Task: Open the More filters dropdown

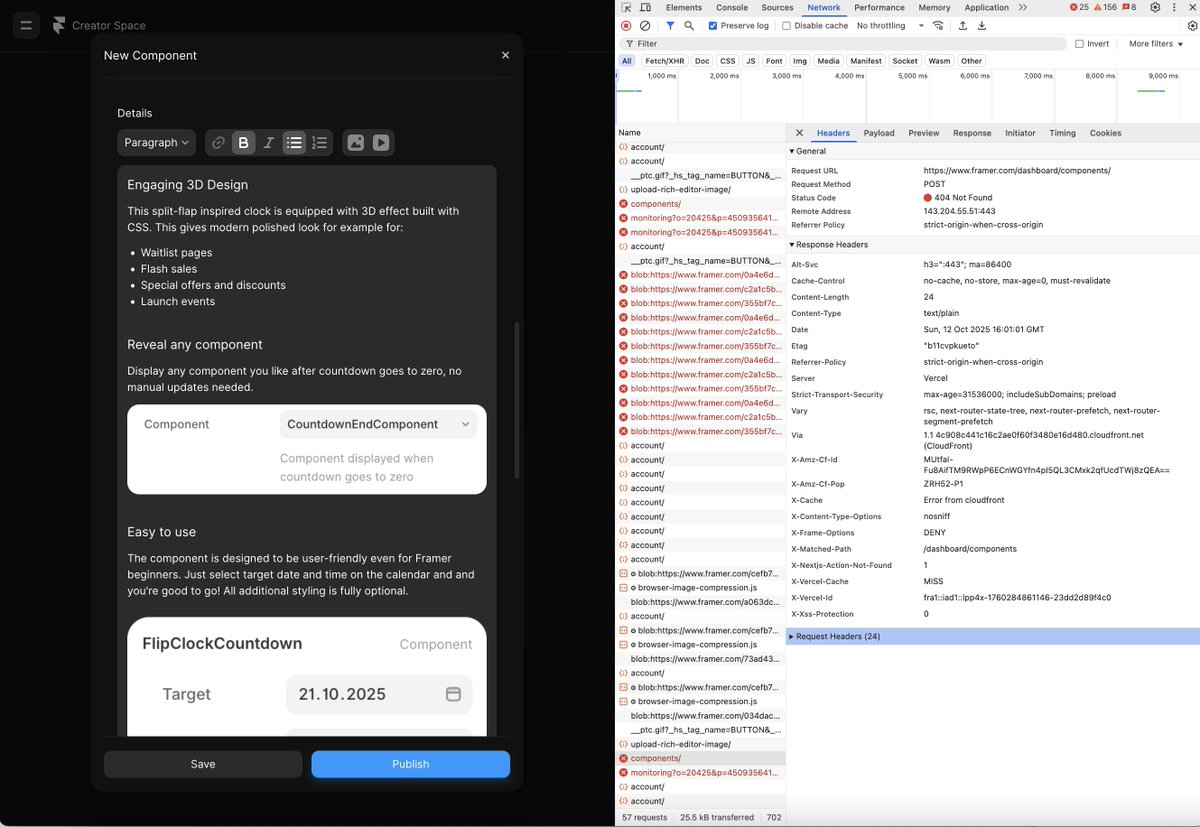Action: pos(1156,44)
